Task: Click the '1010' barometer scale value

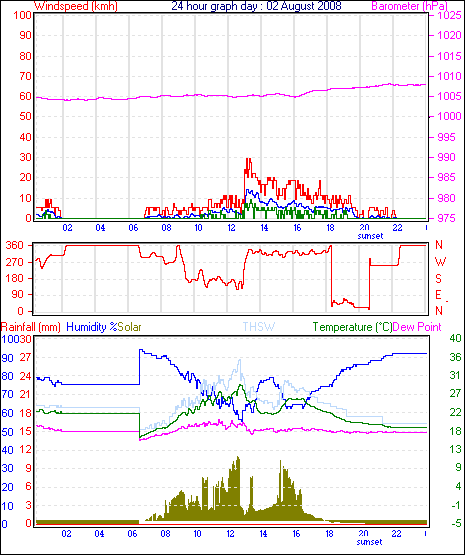Action: [x=450, y=76]
